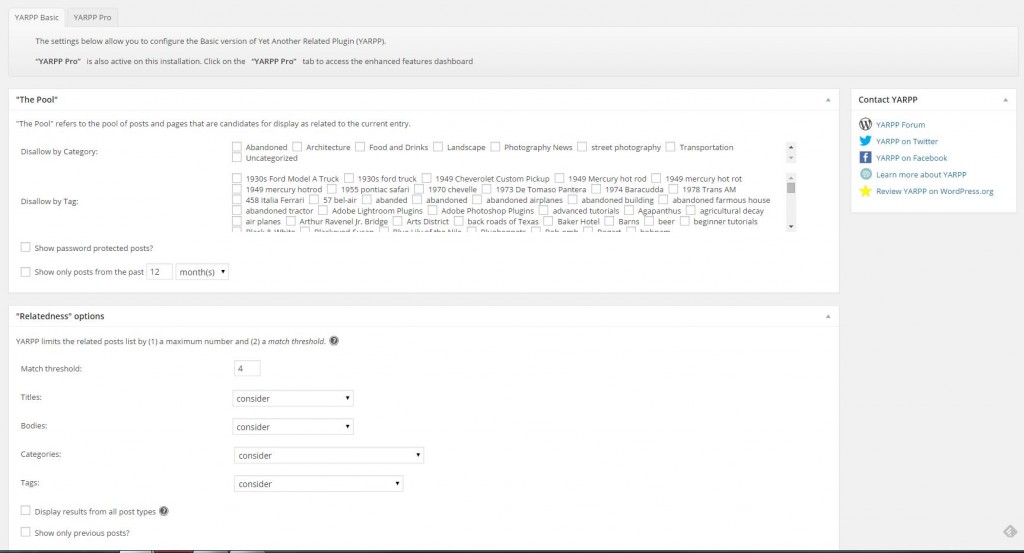
Task: Open Review YARPP on WordPress.org link
Action: [x=934, y=191]
